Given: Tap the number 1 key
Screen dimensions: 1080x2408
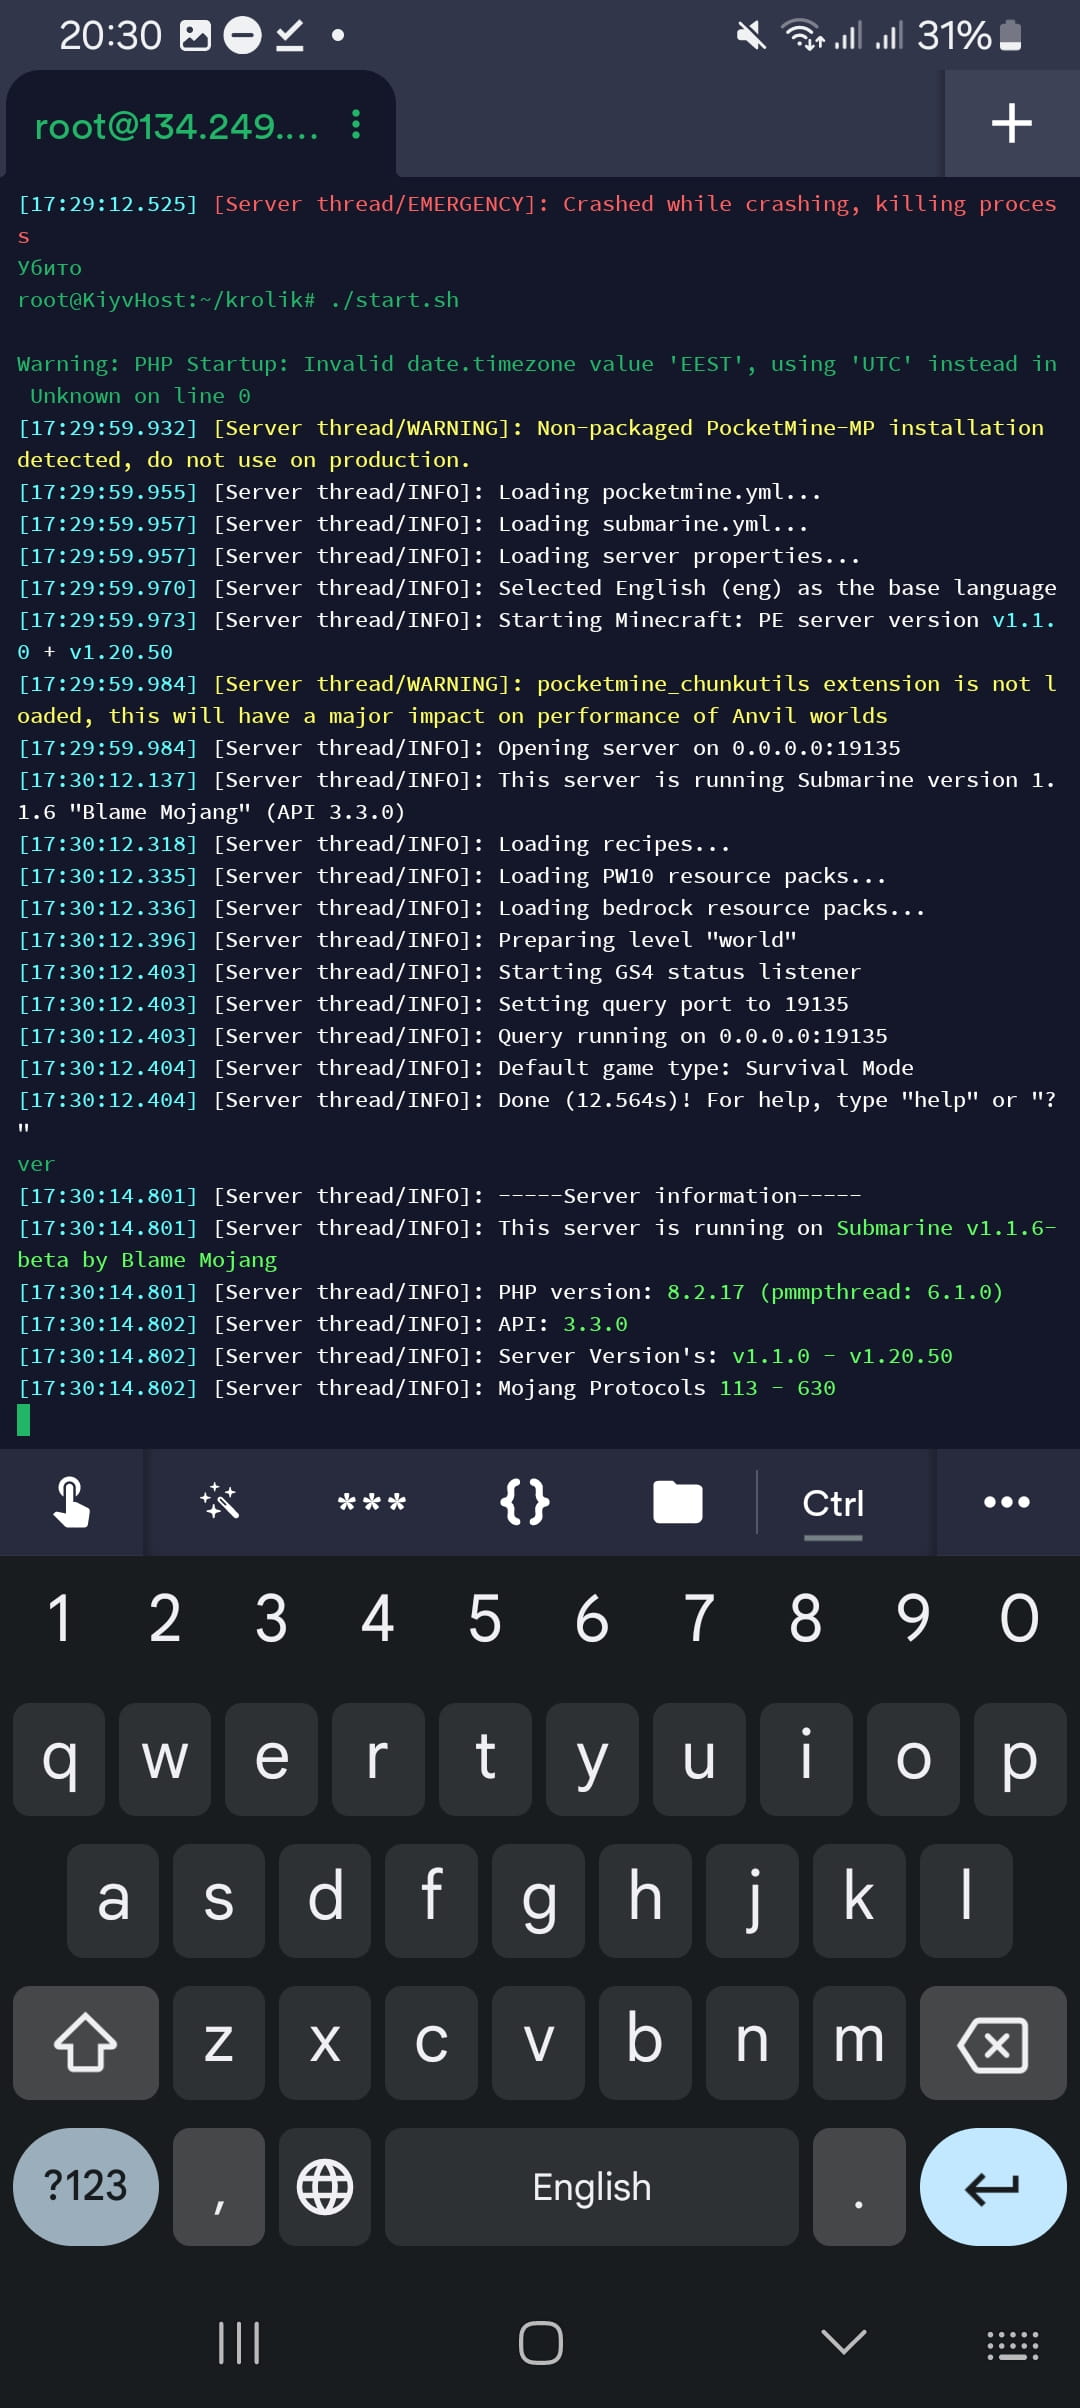Looking at the screenshot, I should (x=59, y=1618).
